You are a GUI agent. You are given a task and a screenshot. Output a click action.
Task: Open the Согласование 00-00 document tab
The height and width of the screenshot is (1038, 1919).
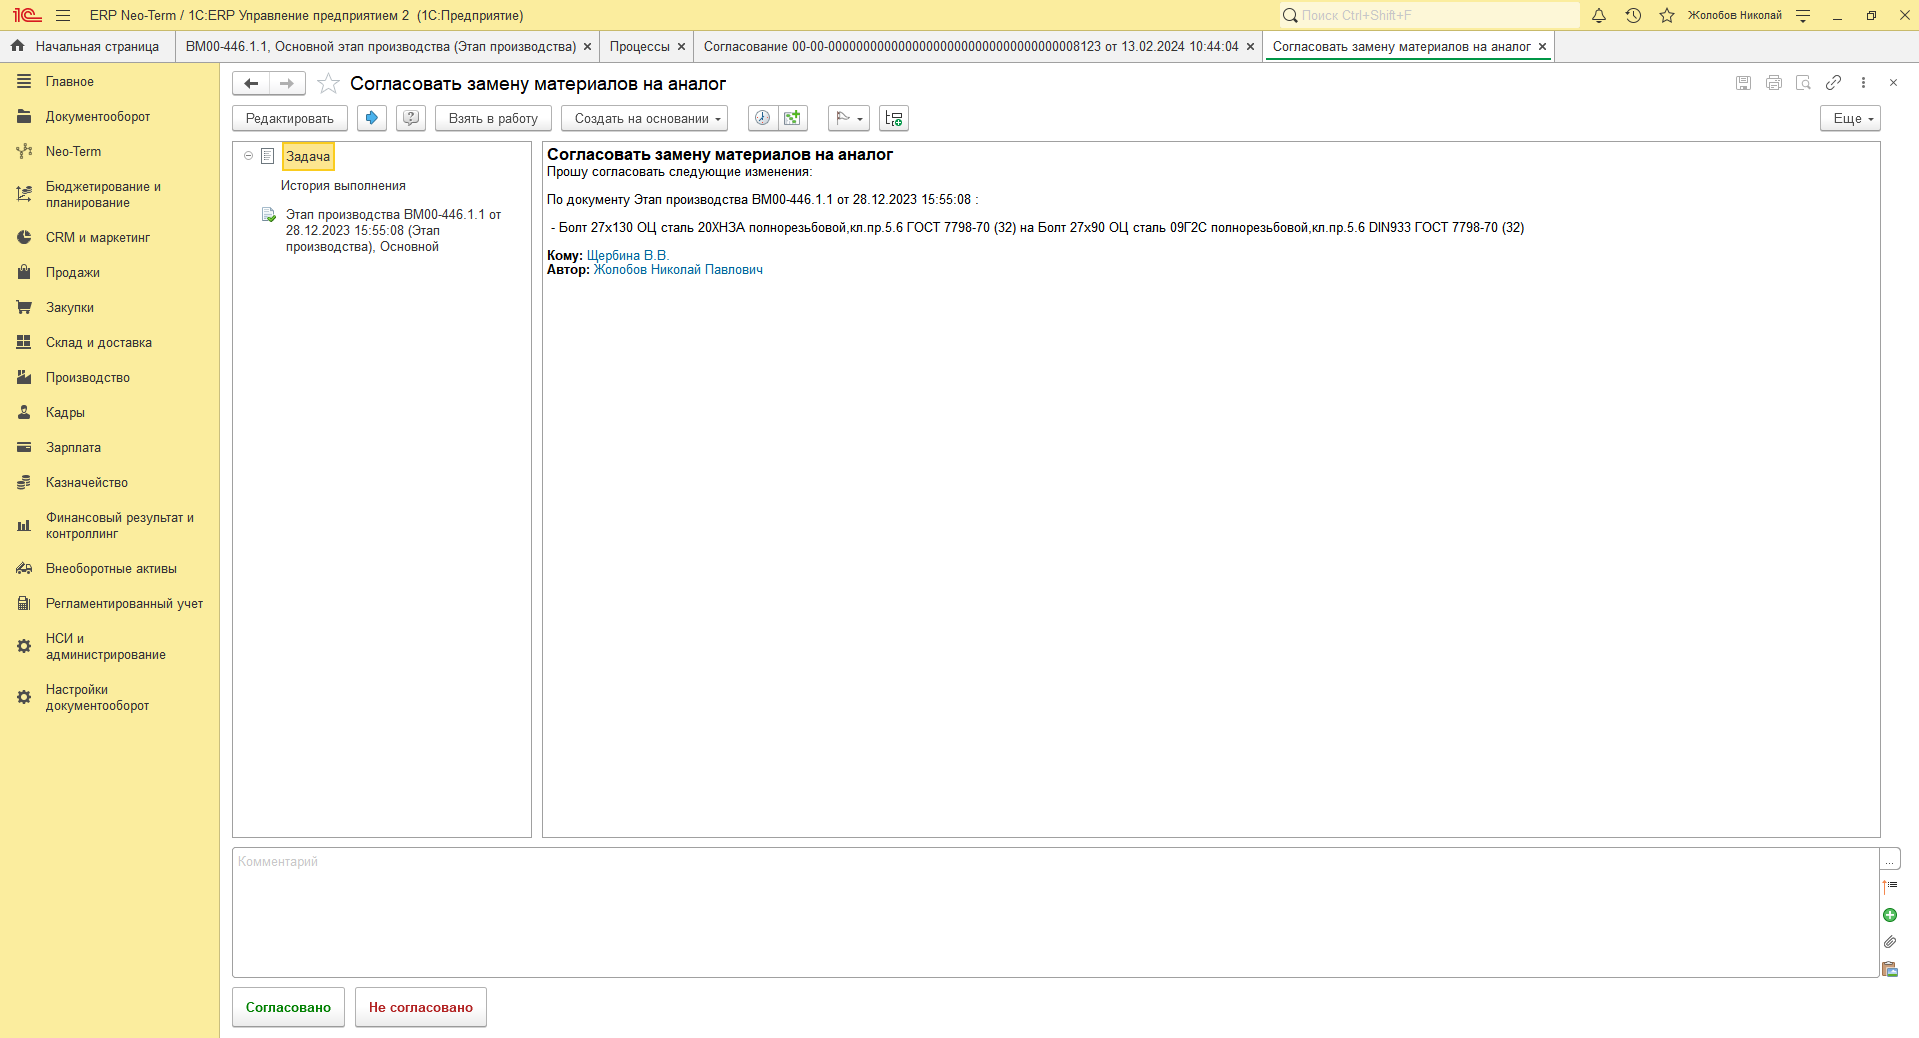coord(971,47)
